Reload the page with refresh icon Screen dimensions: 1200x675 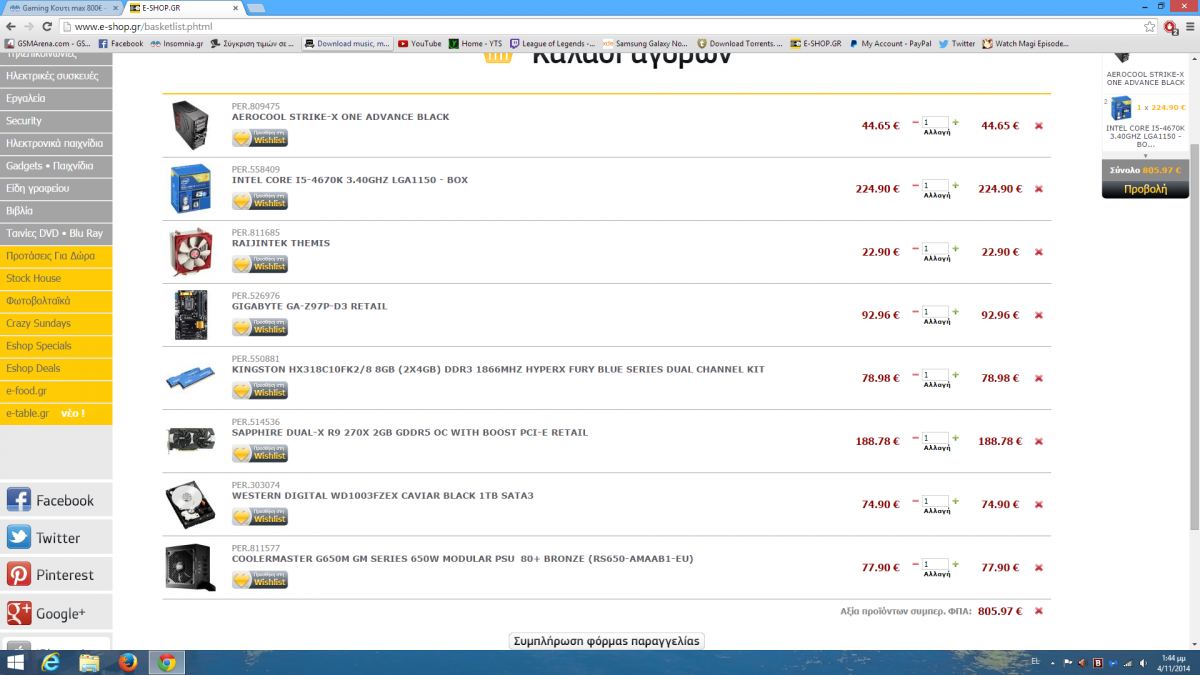click(47, 26)
